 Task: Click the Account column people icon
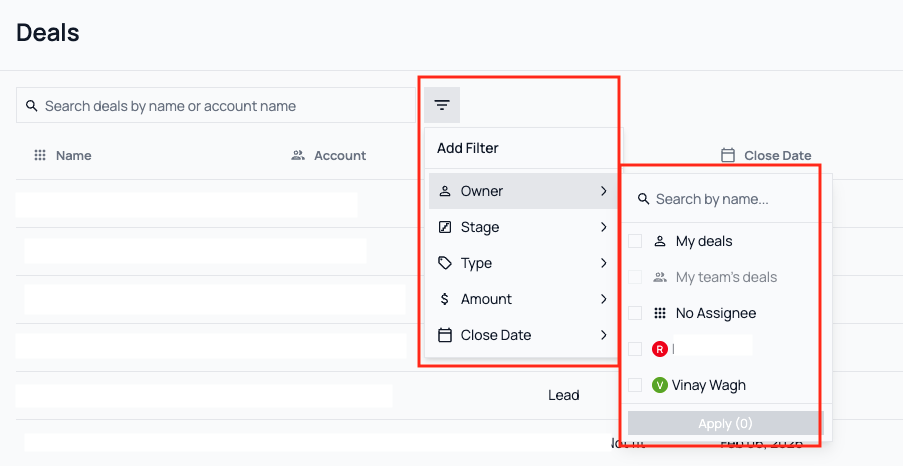pos(298,155)
